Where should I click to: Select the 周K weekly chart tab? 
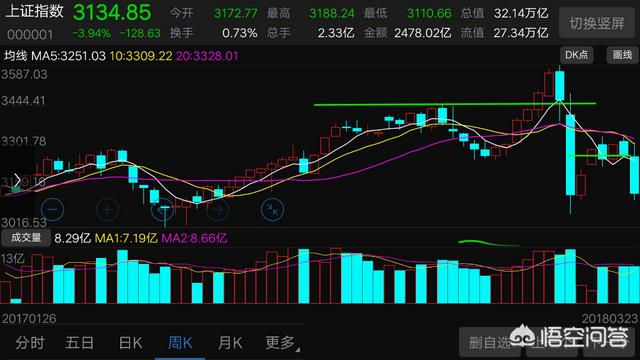coord(180,342)
